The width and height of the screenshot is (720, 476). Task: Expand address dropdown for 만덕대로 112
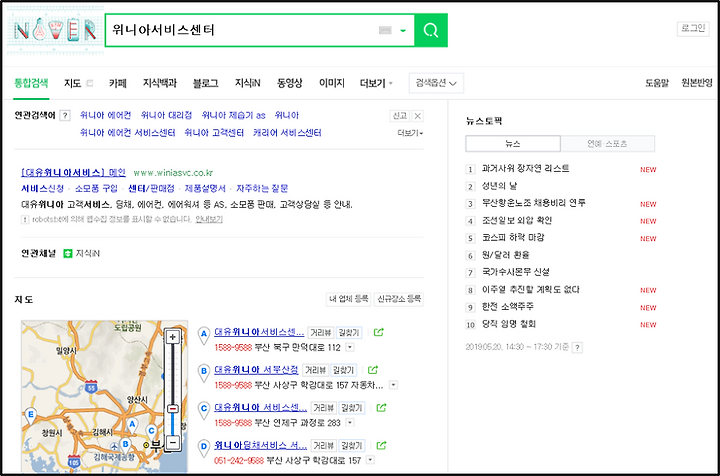(350, 347)
